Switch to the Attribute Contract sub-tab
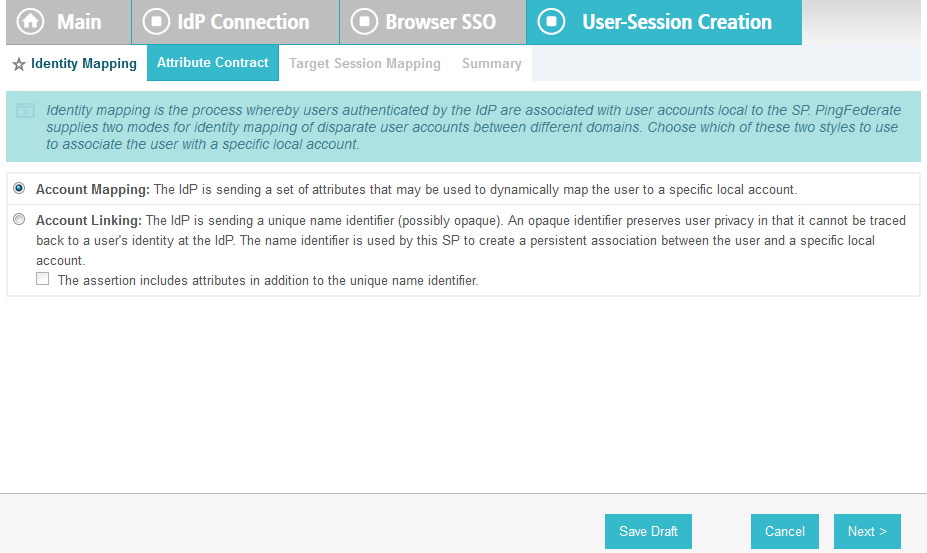The image size is (927, 553). click(213, 62)
